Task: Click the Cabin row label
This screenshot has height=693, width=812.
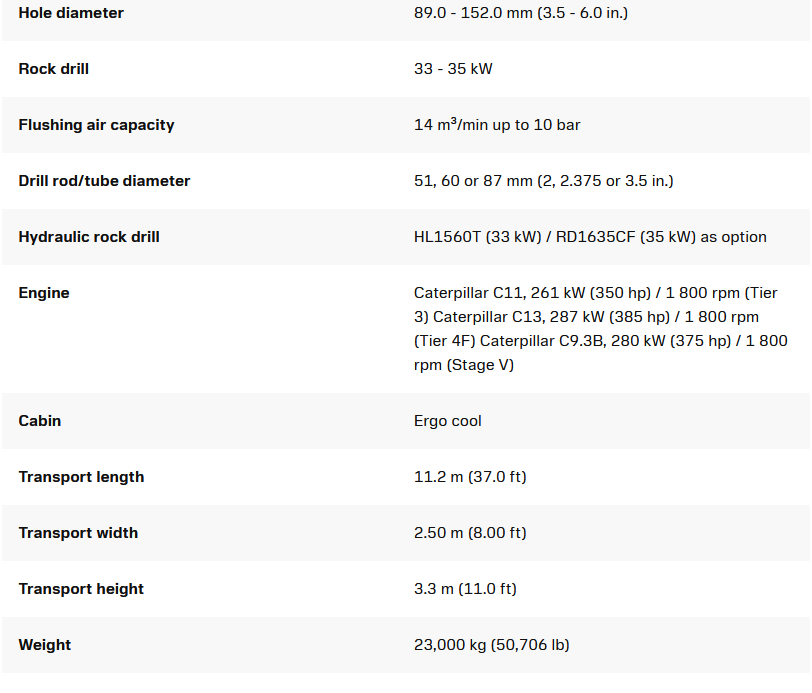Action: pos(40,421)
